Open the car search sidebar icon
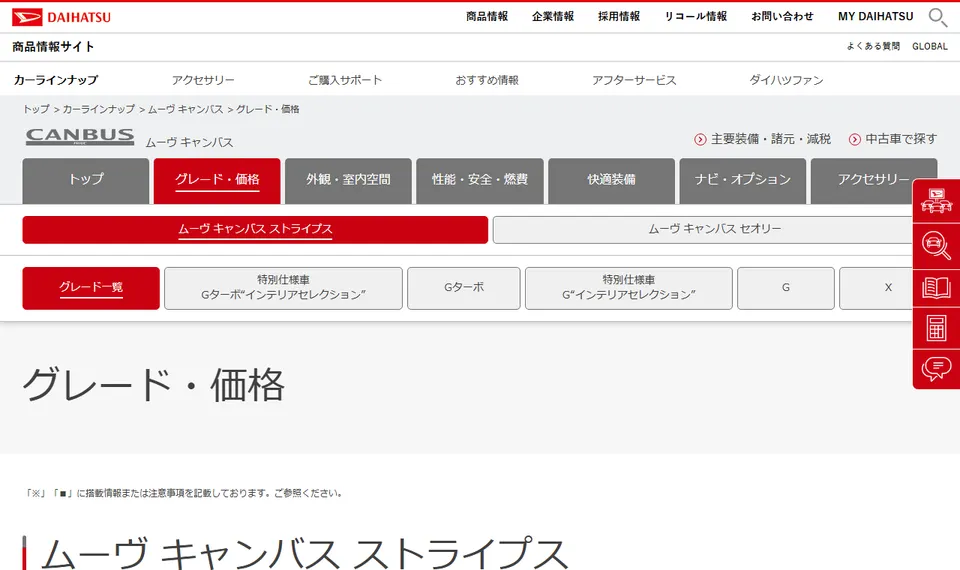 click(936, 244)
